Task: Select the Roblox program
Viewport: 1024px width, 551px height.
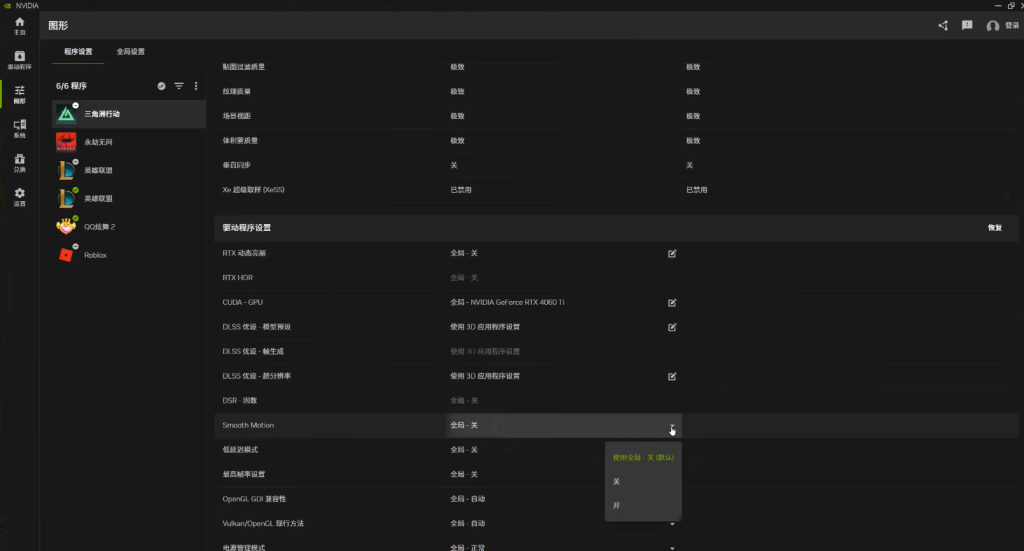Action: coord(129,255)
